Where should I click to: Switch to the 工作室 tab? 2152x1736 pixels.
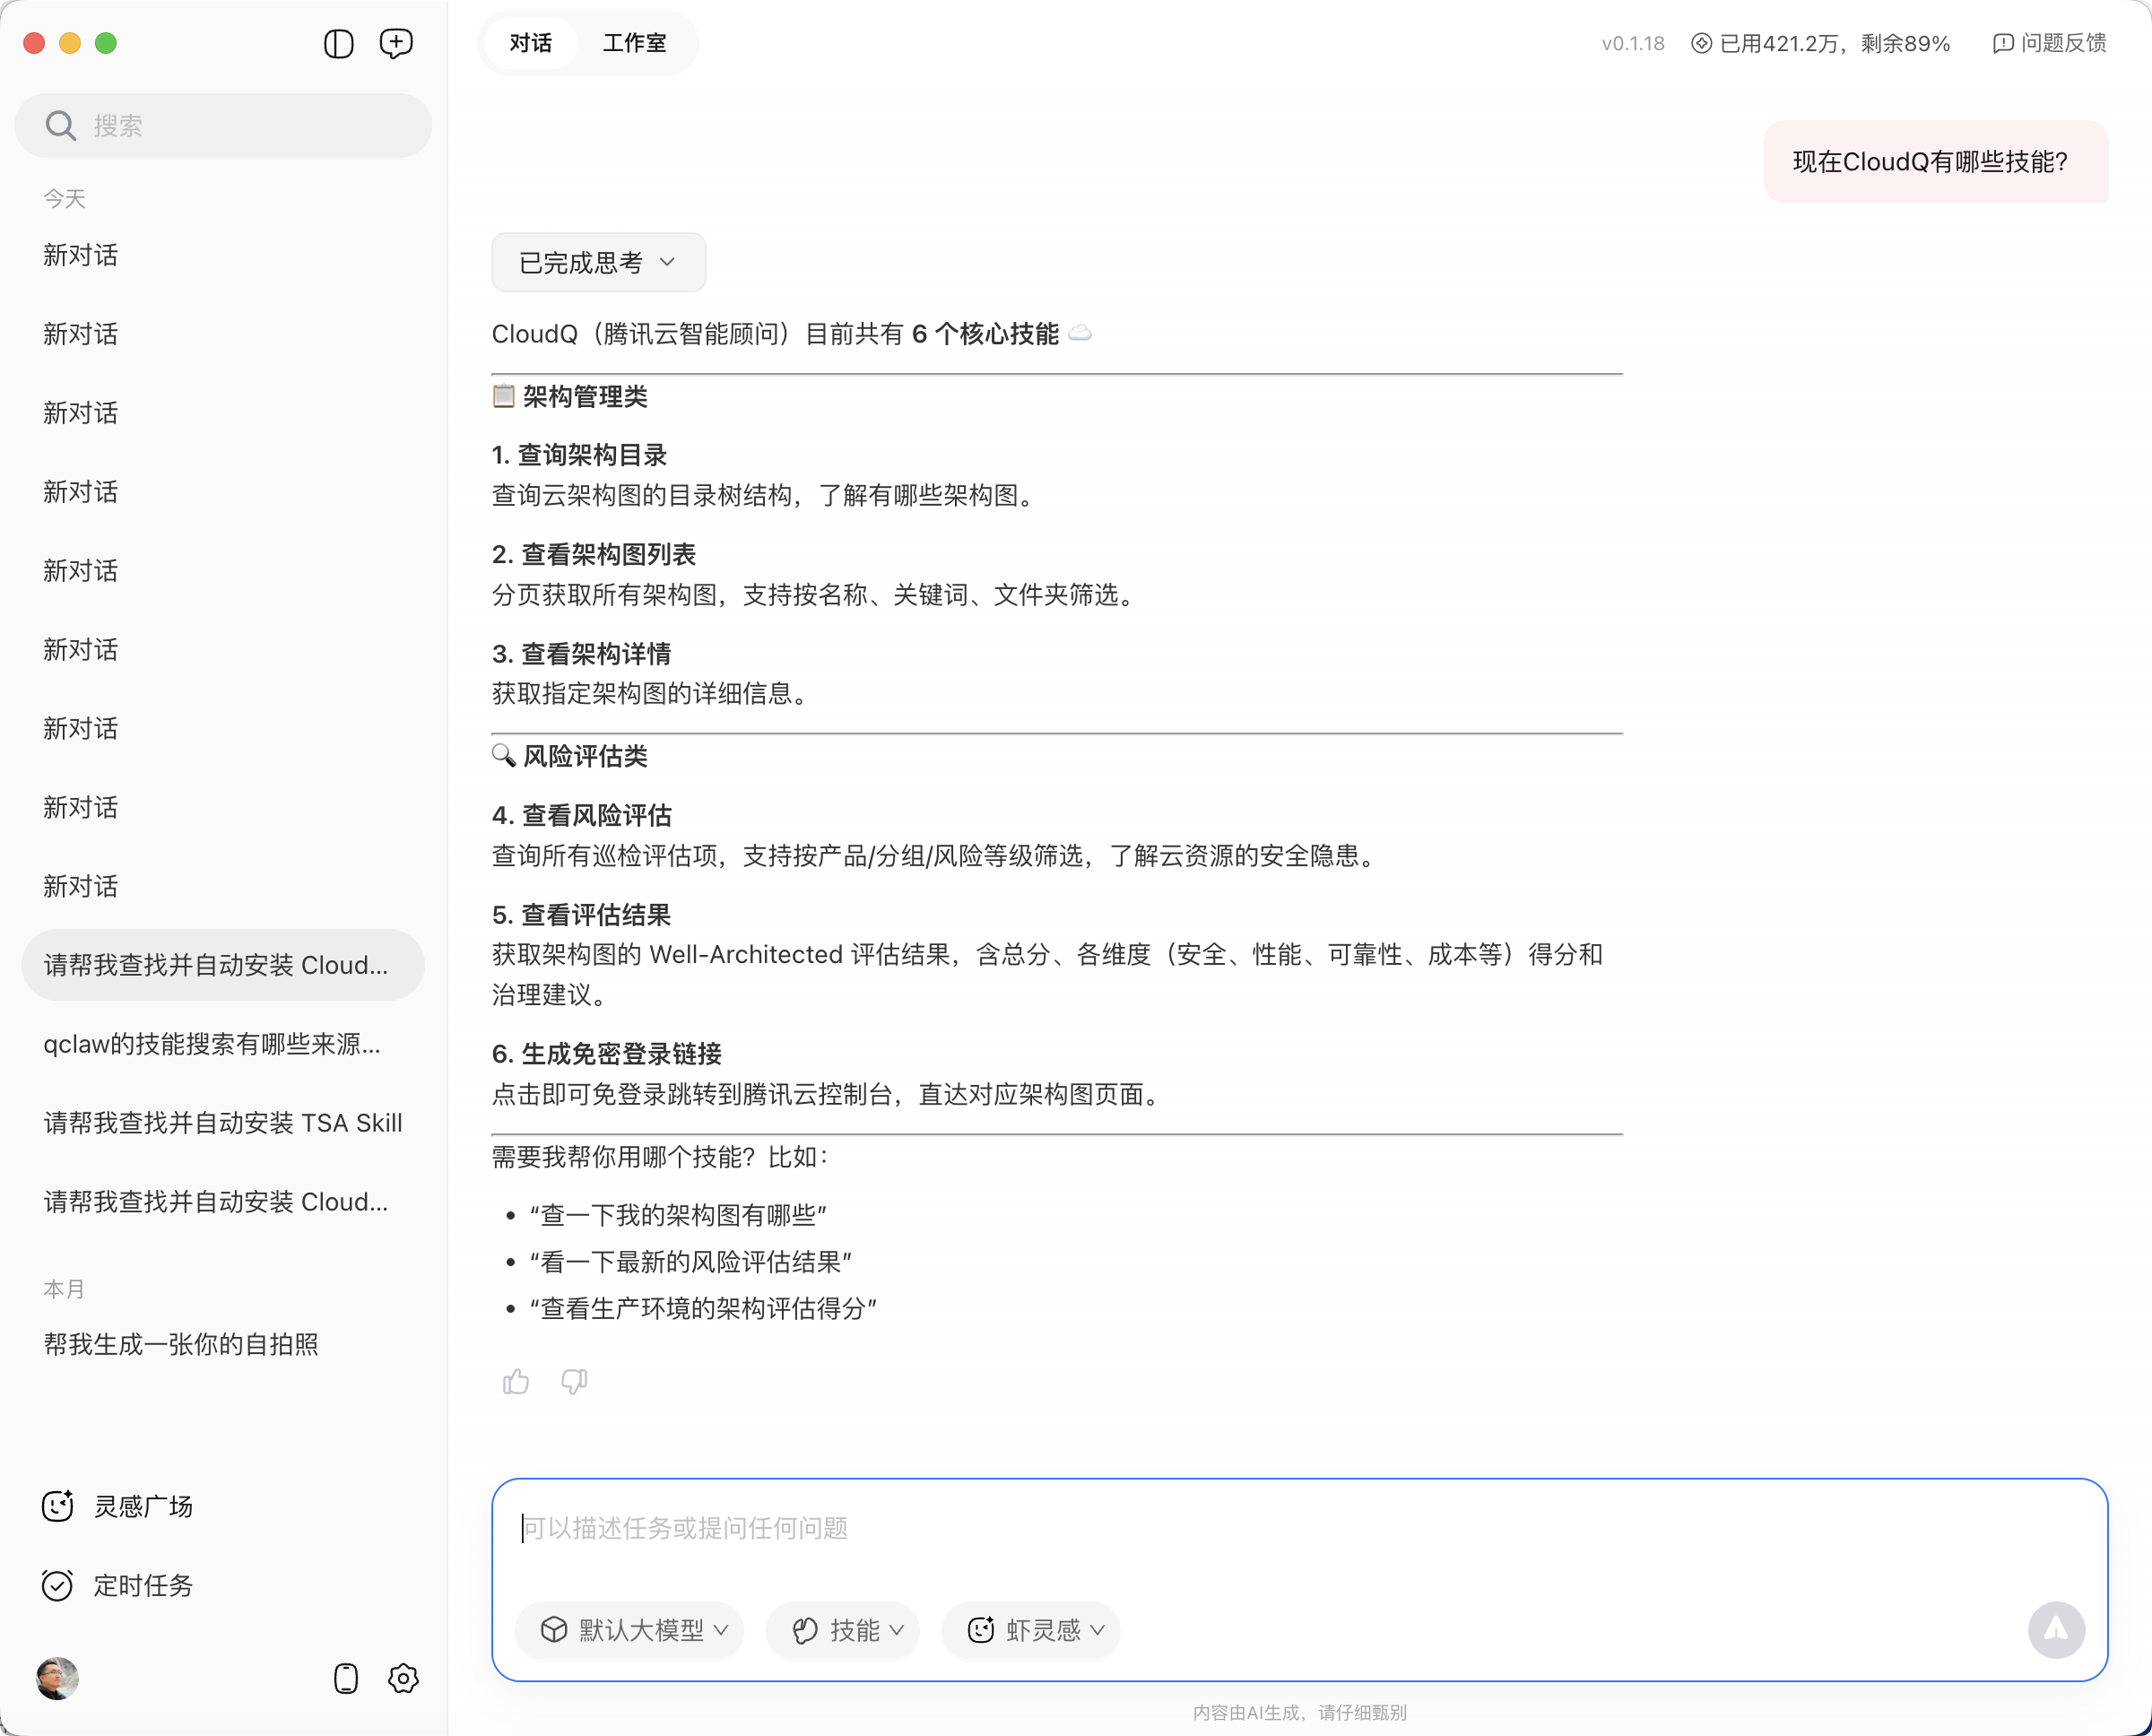[634, 43]
